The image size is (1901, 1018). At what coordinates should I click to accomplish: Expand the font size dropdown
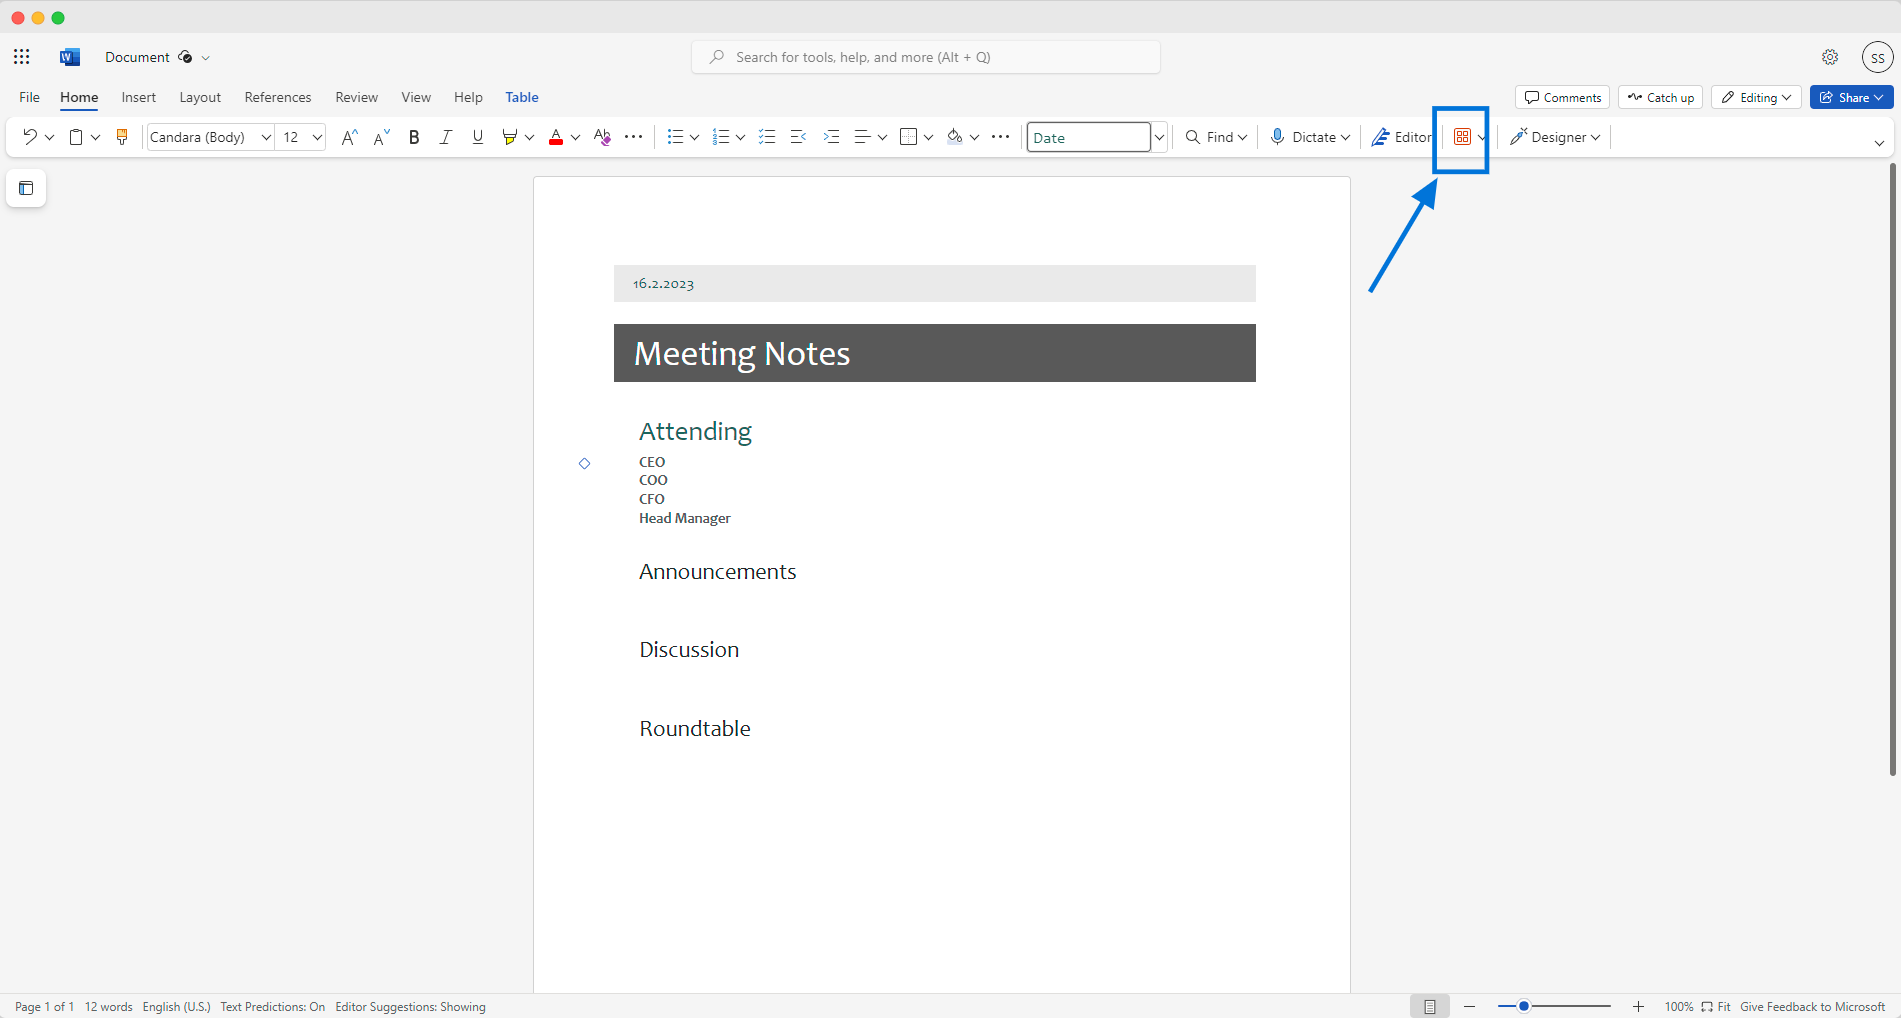(317, 137)
